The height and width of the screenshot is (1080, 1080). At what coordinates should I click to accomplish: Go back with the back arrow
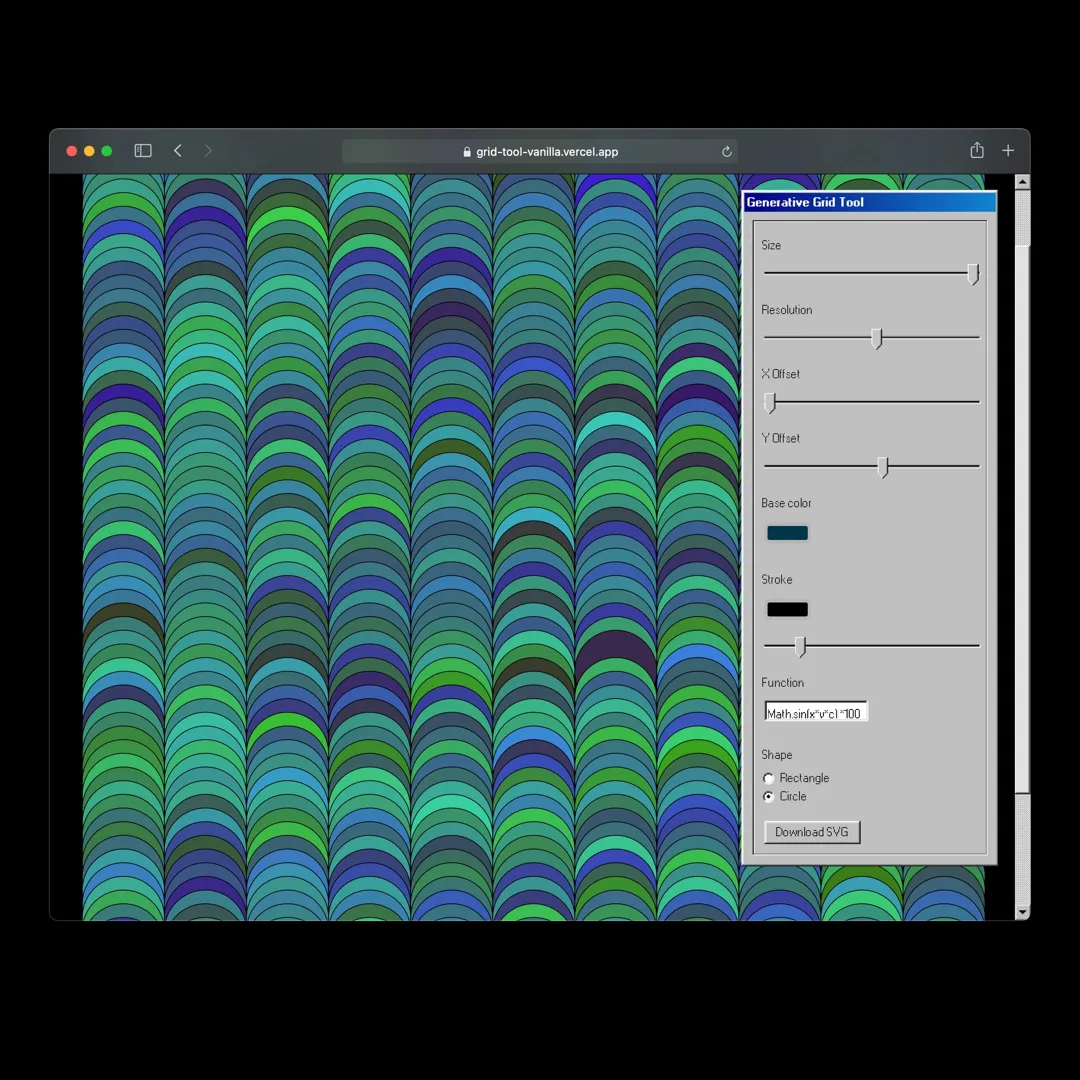pyautogui.click(x=178, y=151)
